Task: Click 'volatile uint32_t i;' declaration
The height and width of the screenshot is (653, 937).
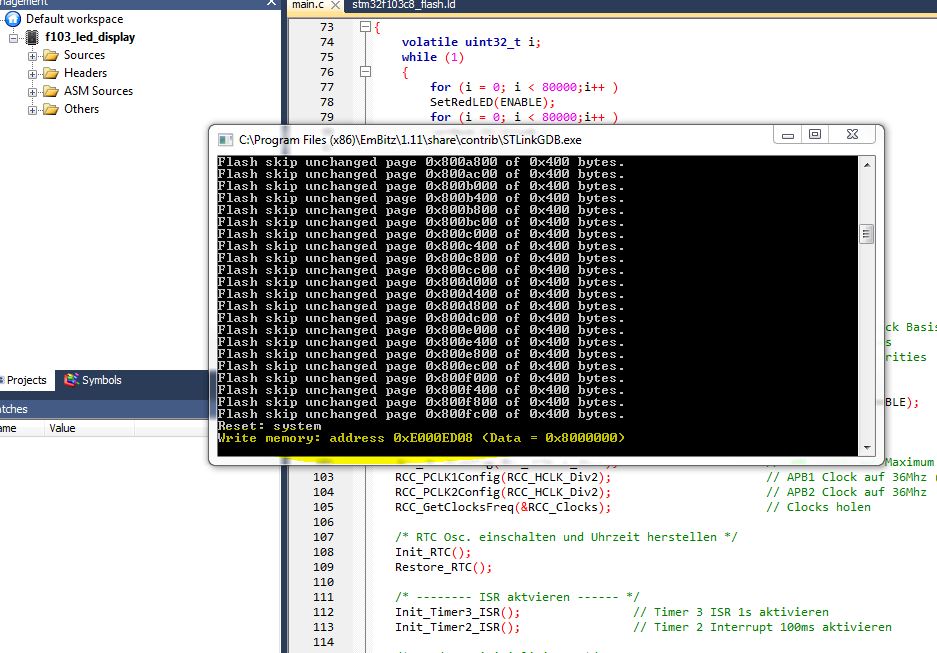Action: tap(471, 42)
